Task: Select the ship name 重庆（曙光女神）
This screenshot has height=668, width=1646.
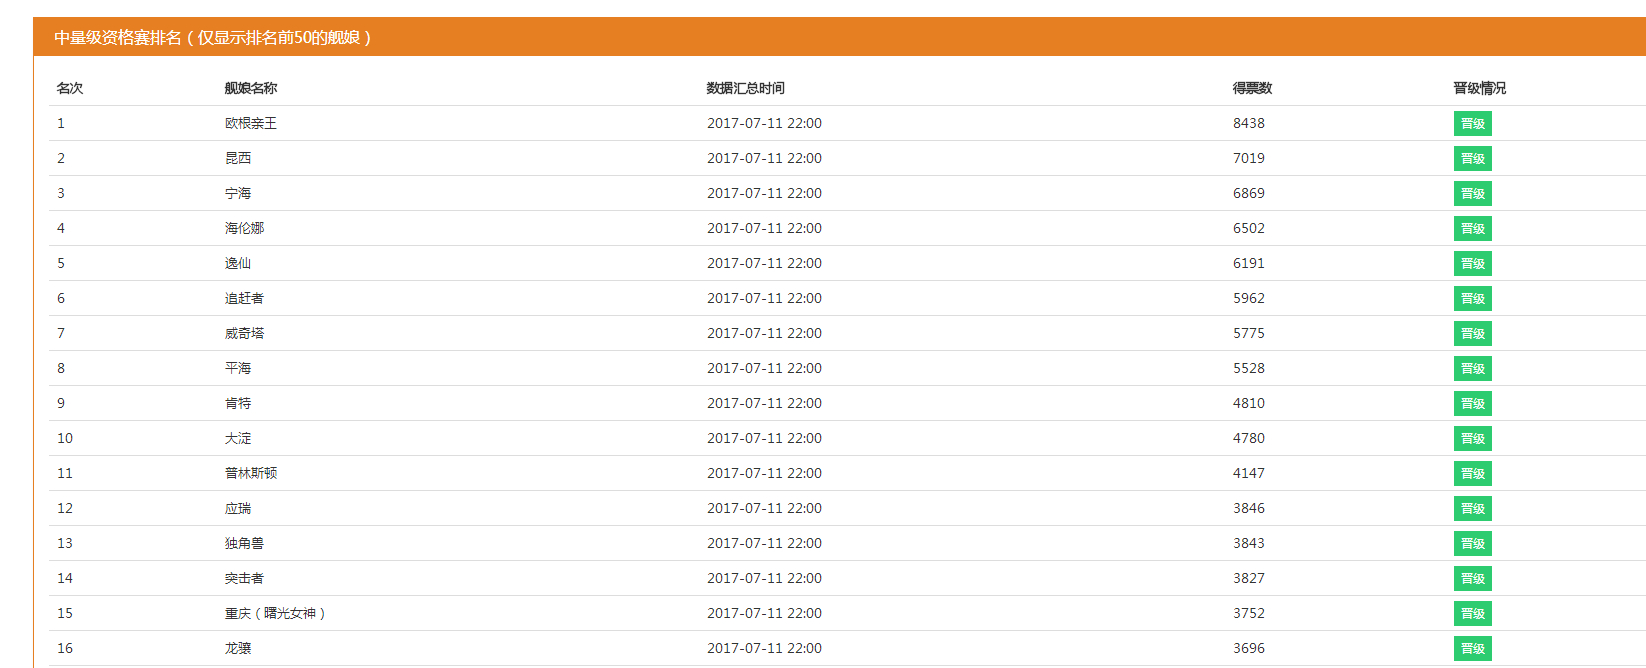Action: pos(275,613)
